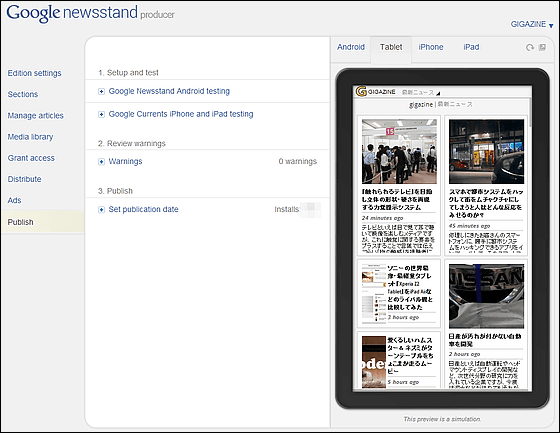Open the GIGAZINE account dropdown
The height and width of the screenshot is (433, 560).
click(x=532, y=24)
